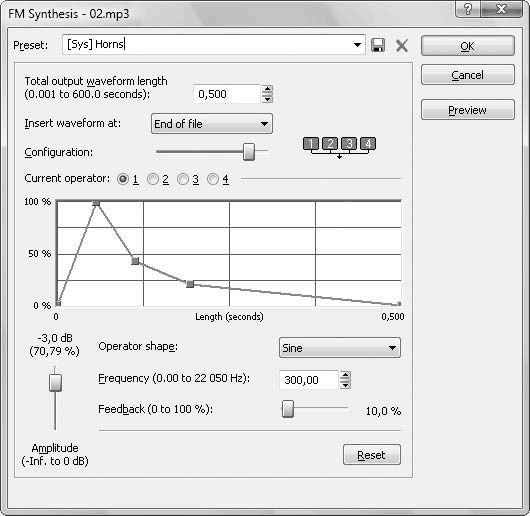This screenshot has height=516, width=530.
Task: Delete the preset with the X icon
Action: point(402,45)
